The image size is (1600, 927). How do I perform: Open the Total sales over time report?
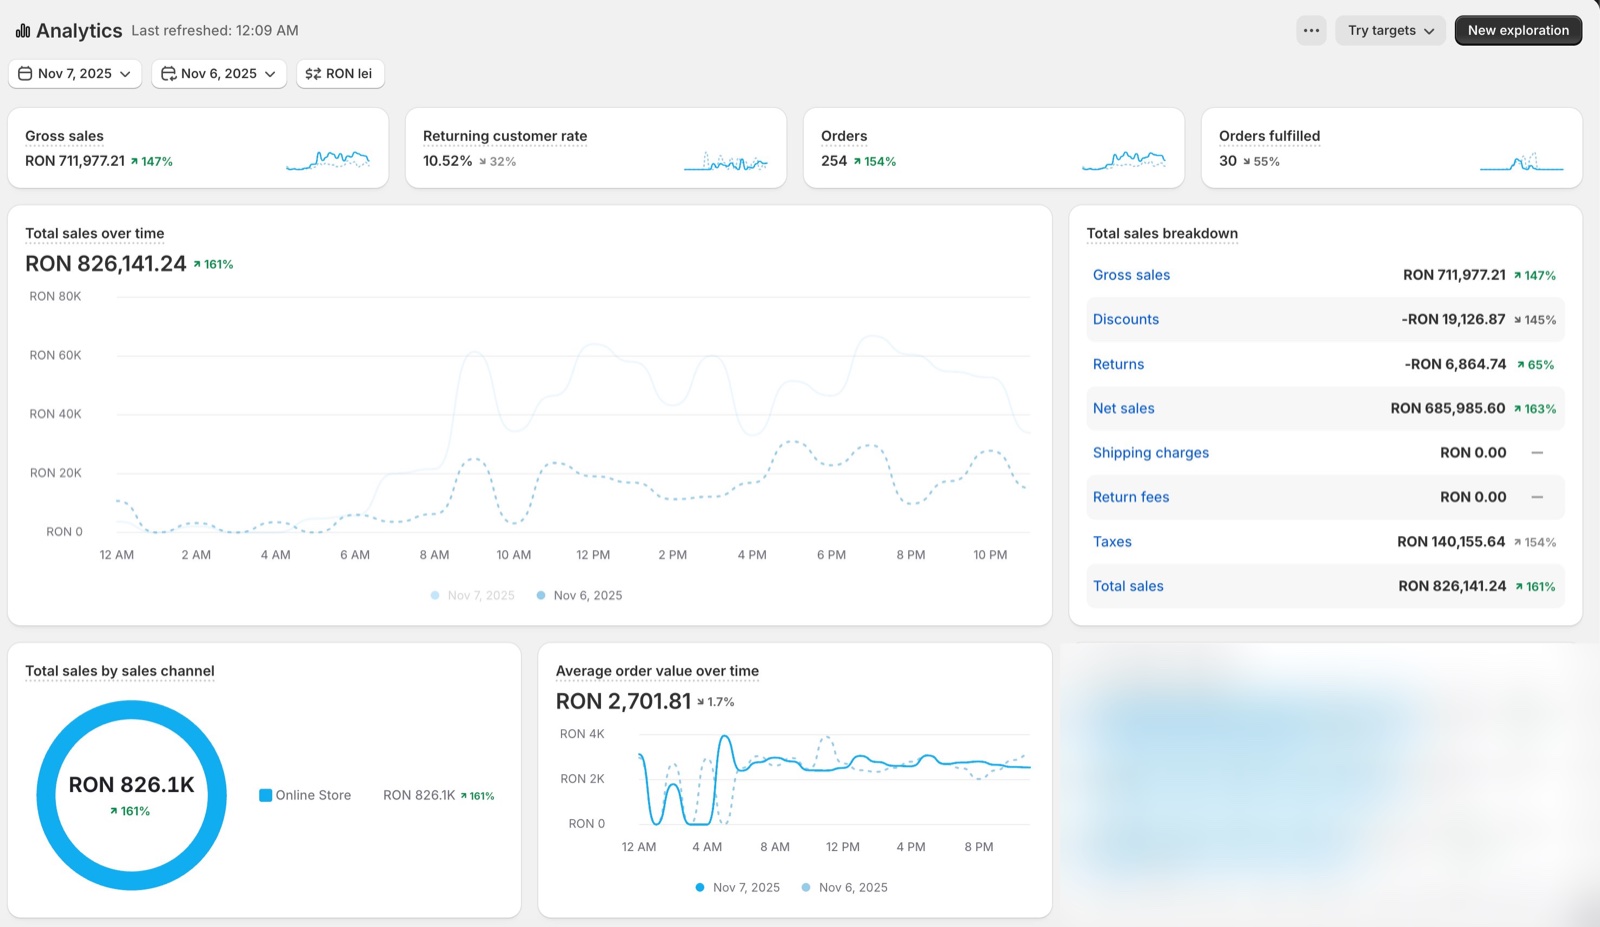click(95, 233)
